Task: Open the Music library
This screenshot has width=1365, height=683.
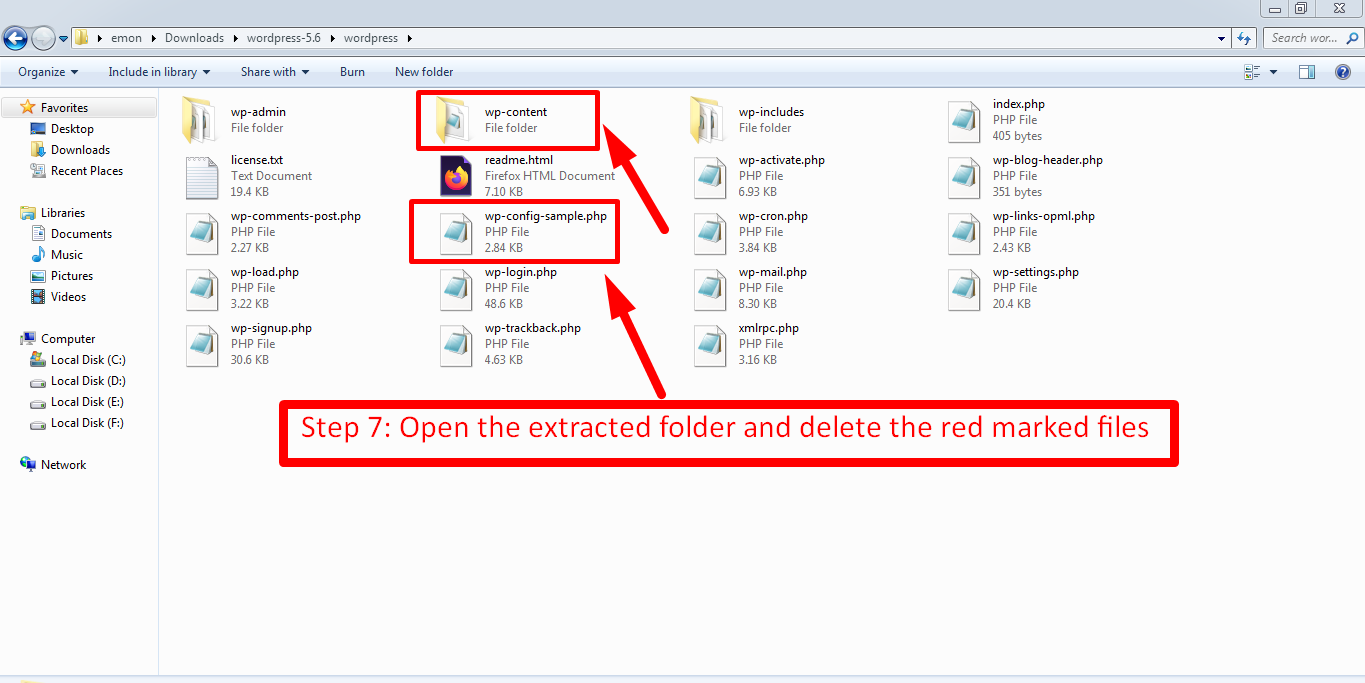Action: pos(67,255)
